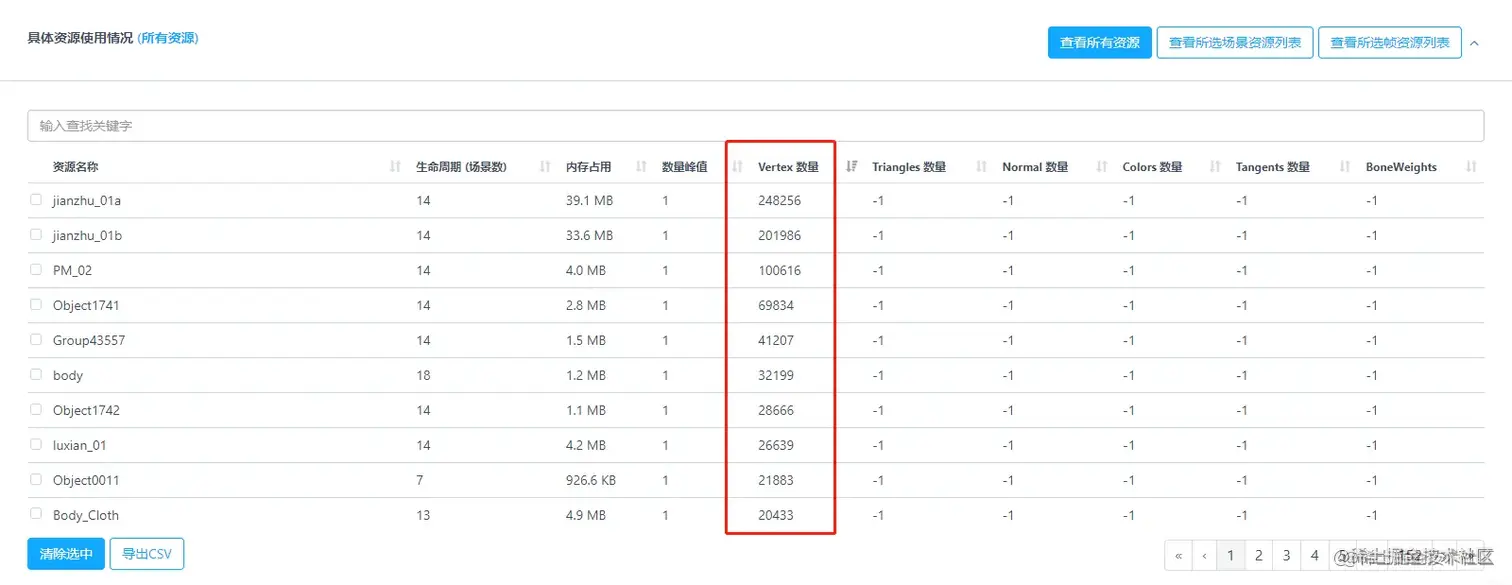The height and width of the screenshot is (585, 1512).
Task: Go to pagination page 2
Action: (1259, 555)
